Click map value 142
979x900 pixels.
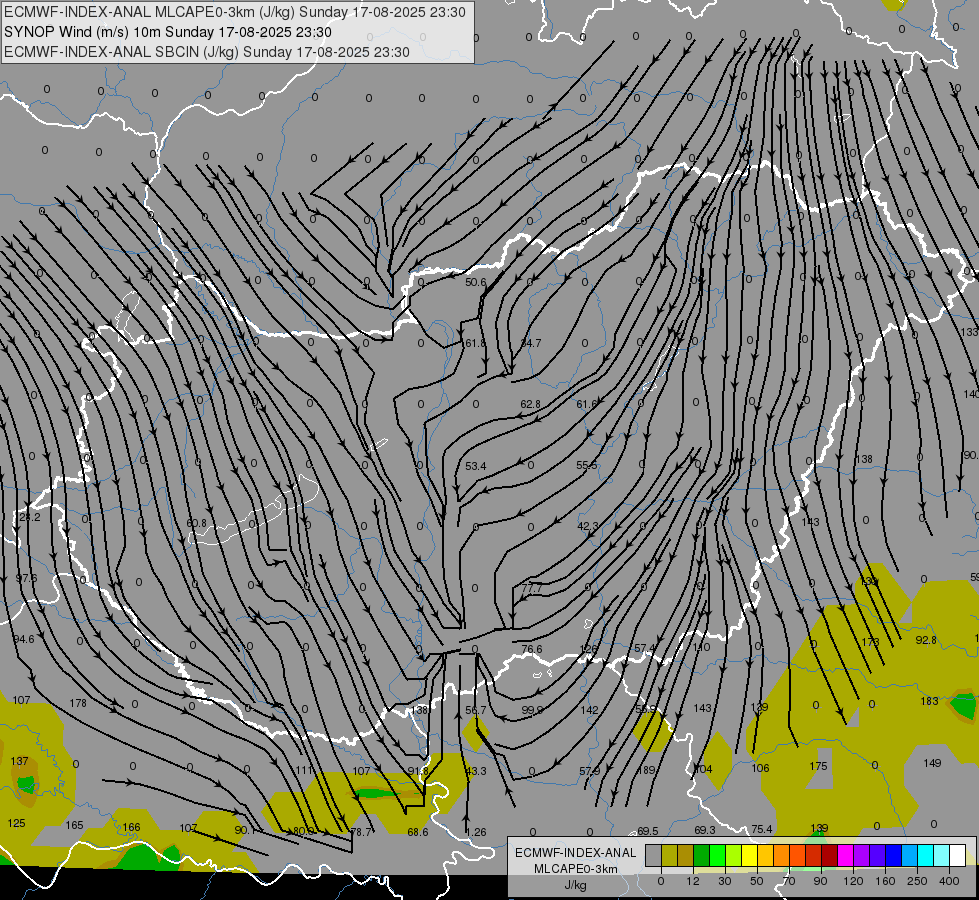[589, 710]
